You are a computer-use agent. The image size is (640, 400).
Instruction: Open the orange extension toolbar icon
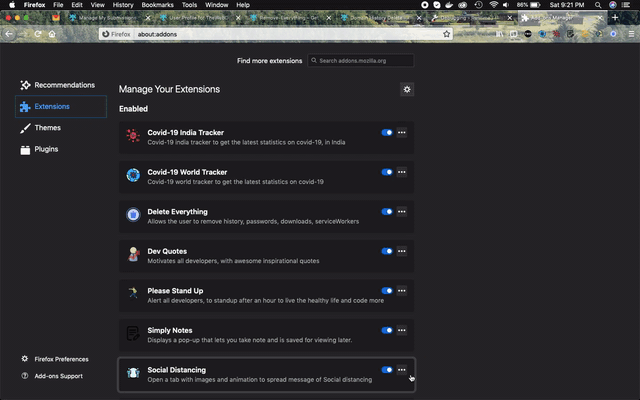pyautogui.click(x=585, y=34)
